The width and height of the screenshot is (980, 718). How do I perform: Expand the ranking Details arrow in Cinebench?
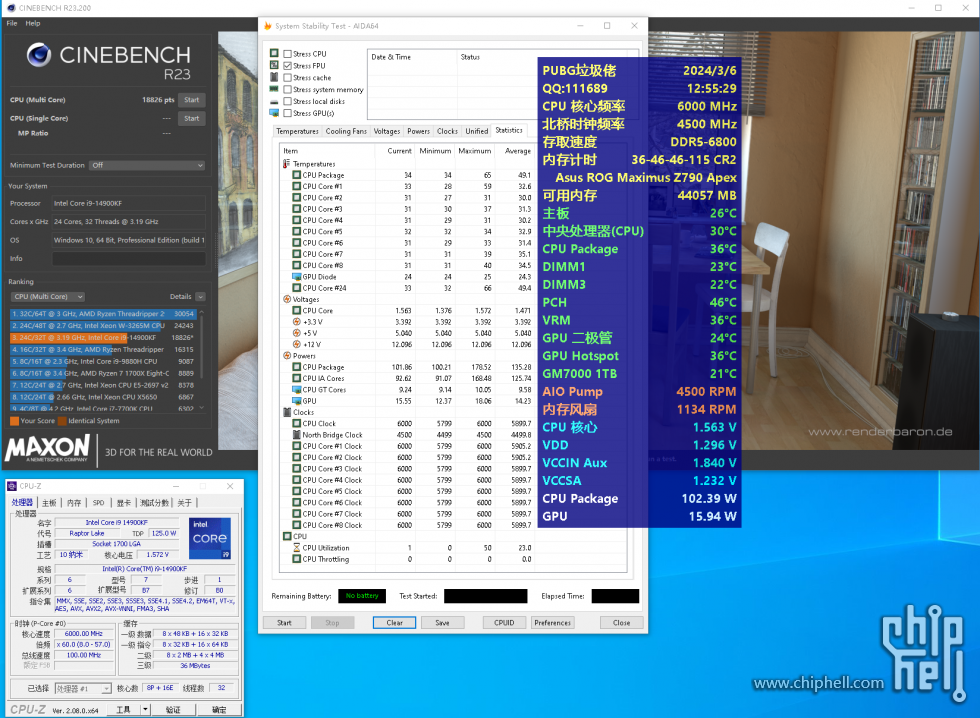pyautogui.click(x=200, y=297)
